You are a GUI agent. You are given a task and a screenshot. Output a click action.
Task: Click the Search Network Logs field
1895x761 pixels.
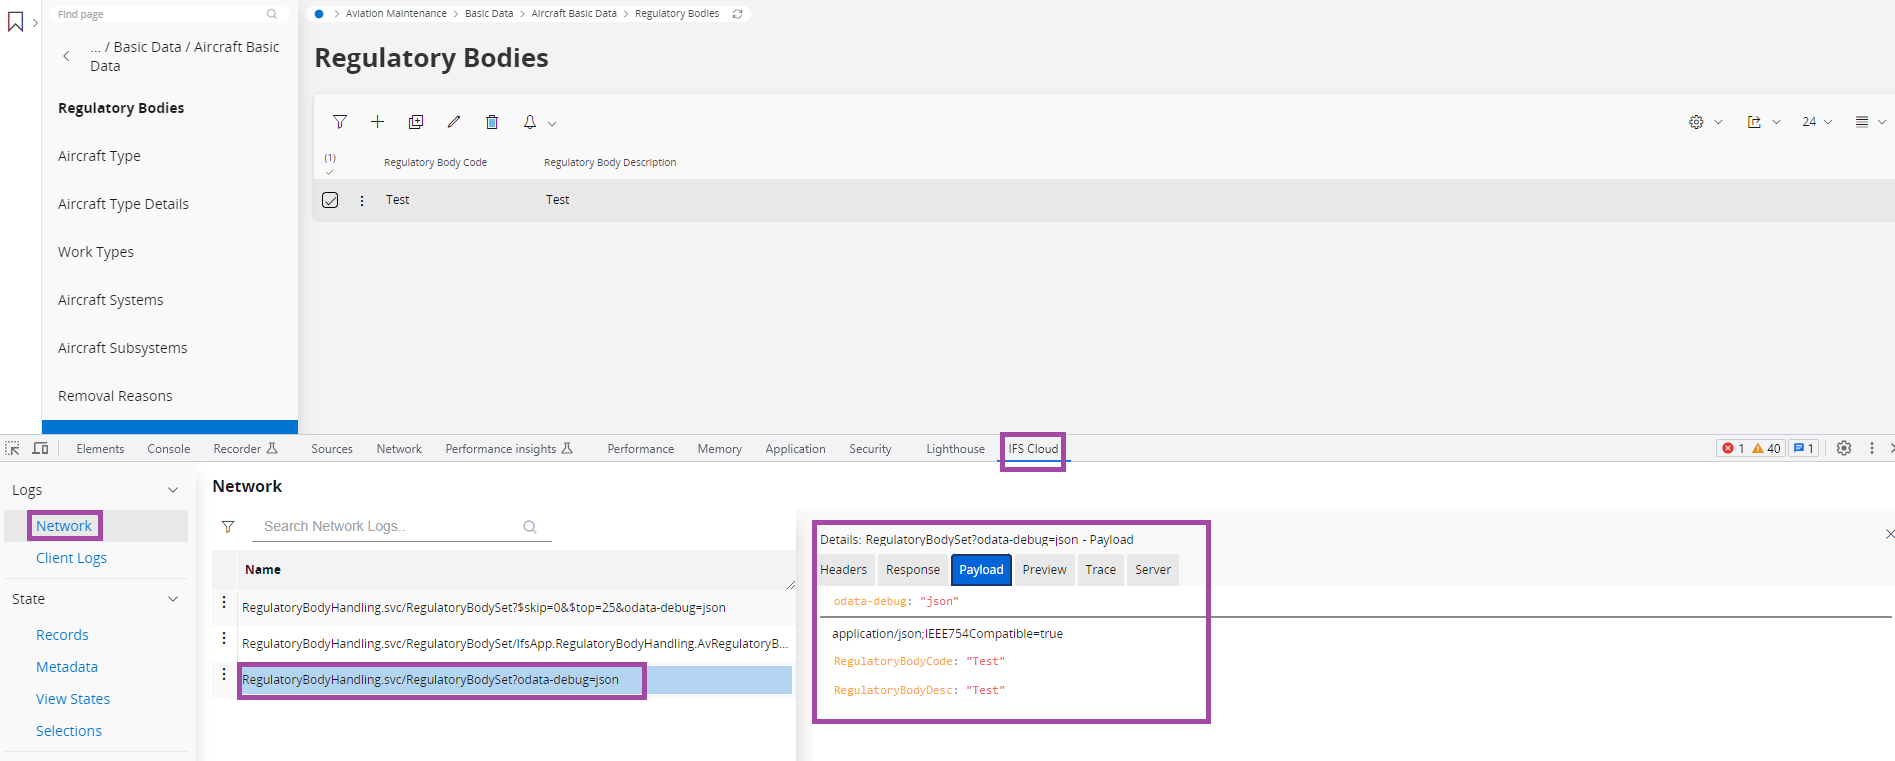[390, 526]
